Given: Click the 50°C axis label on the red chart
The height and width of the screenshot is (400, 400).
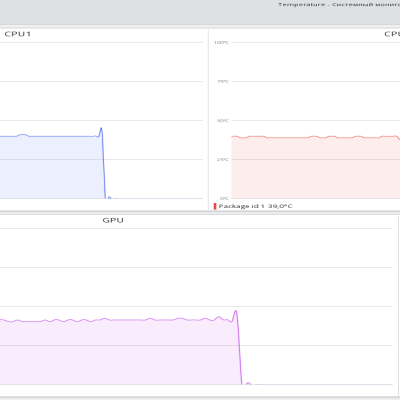Looking at the screenshot, I should 223,121.
